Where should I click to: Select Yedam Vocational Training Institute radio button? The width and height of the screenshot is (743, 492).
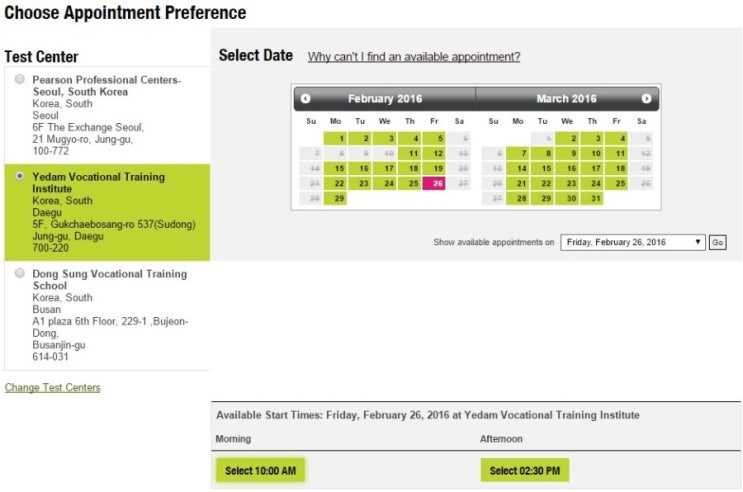point(20,176)
